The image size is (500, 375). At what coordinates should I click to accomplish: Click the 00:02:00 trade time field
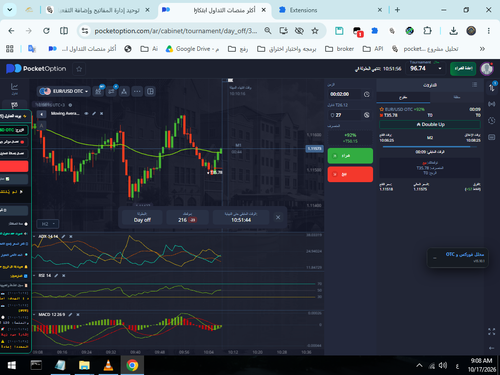(345, 94)
